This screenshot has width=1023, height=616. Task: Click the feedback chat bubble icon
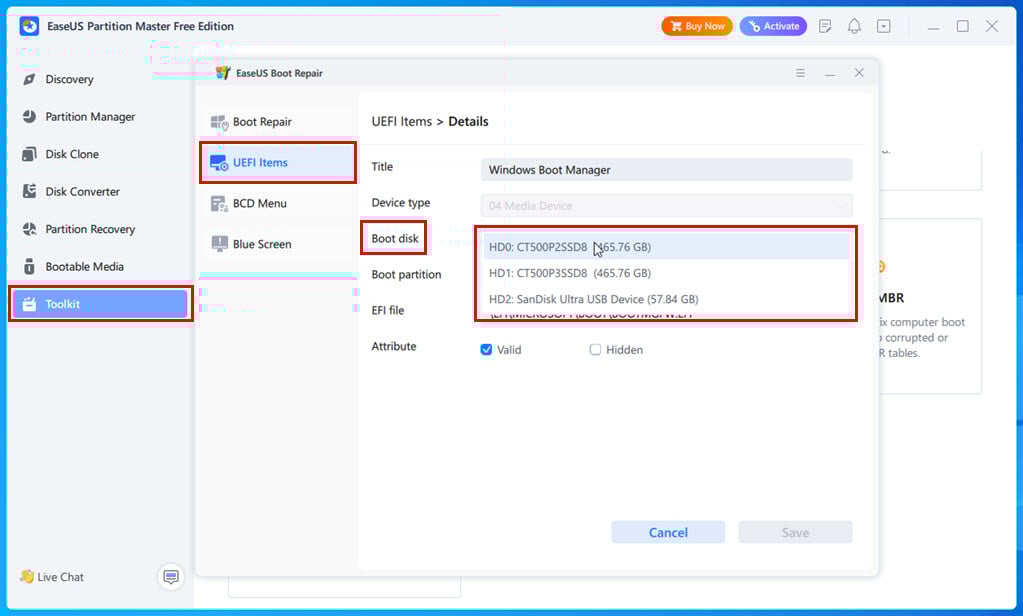[x=171, y=577]
